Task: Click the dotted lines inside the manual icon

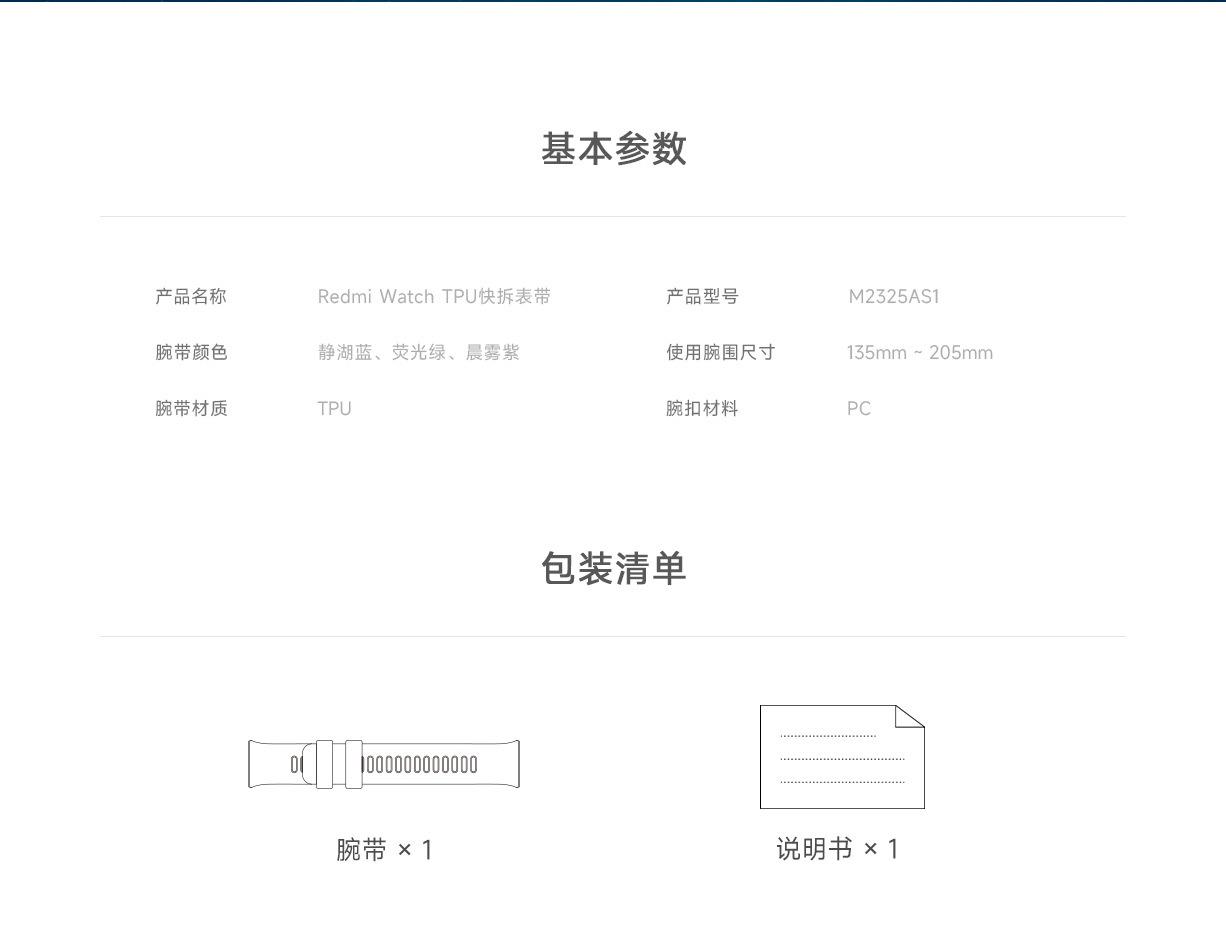Action: 841,758
